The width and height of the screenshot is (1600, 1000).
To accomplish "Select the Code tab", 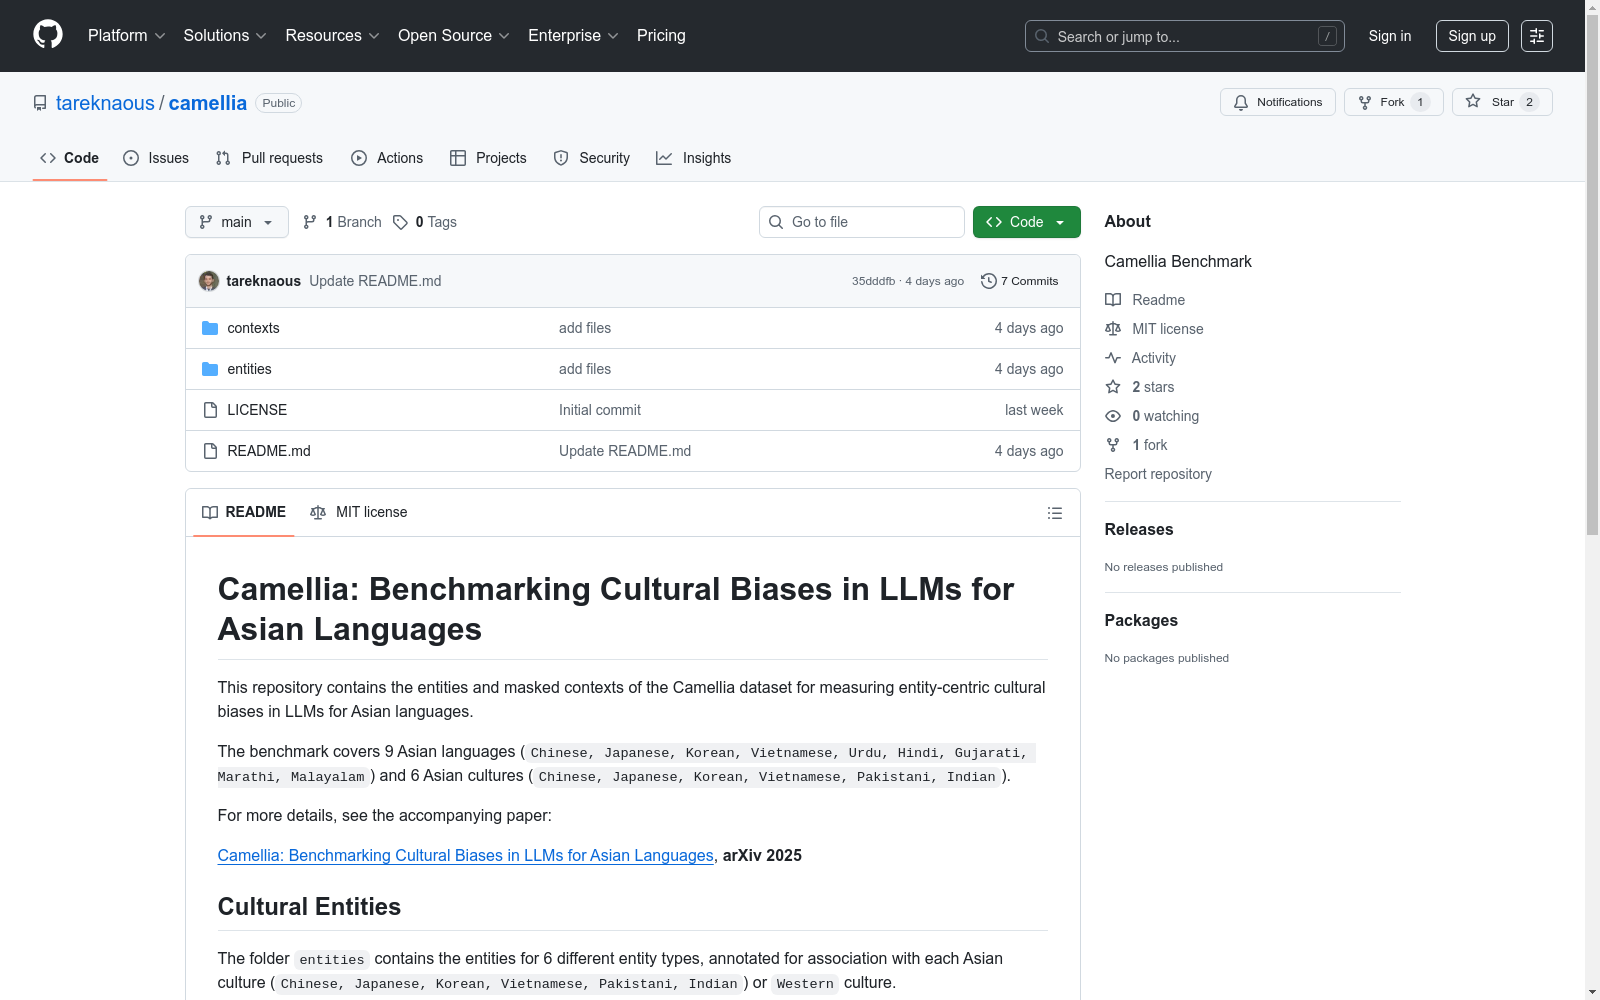I will click(x=70, y=158).
